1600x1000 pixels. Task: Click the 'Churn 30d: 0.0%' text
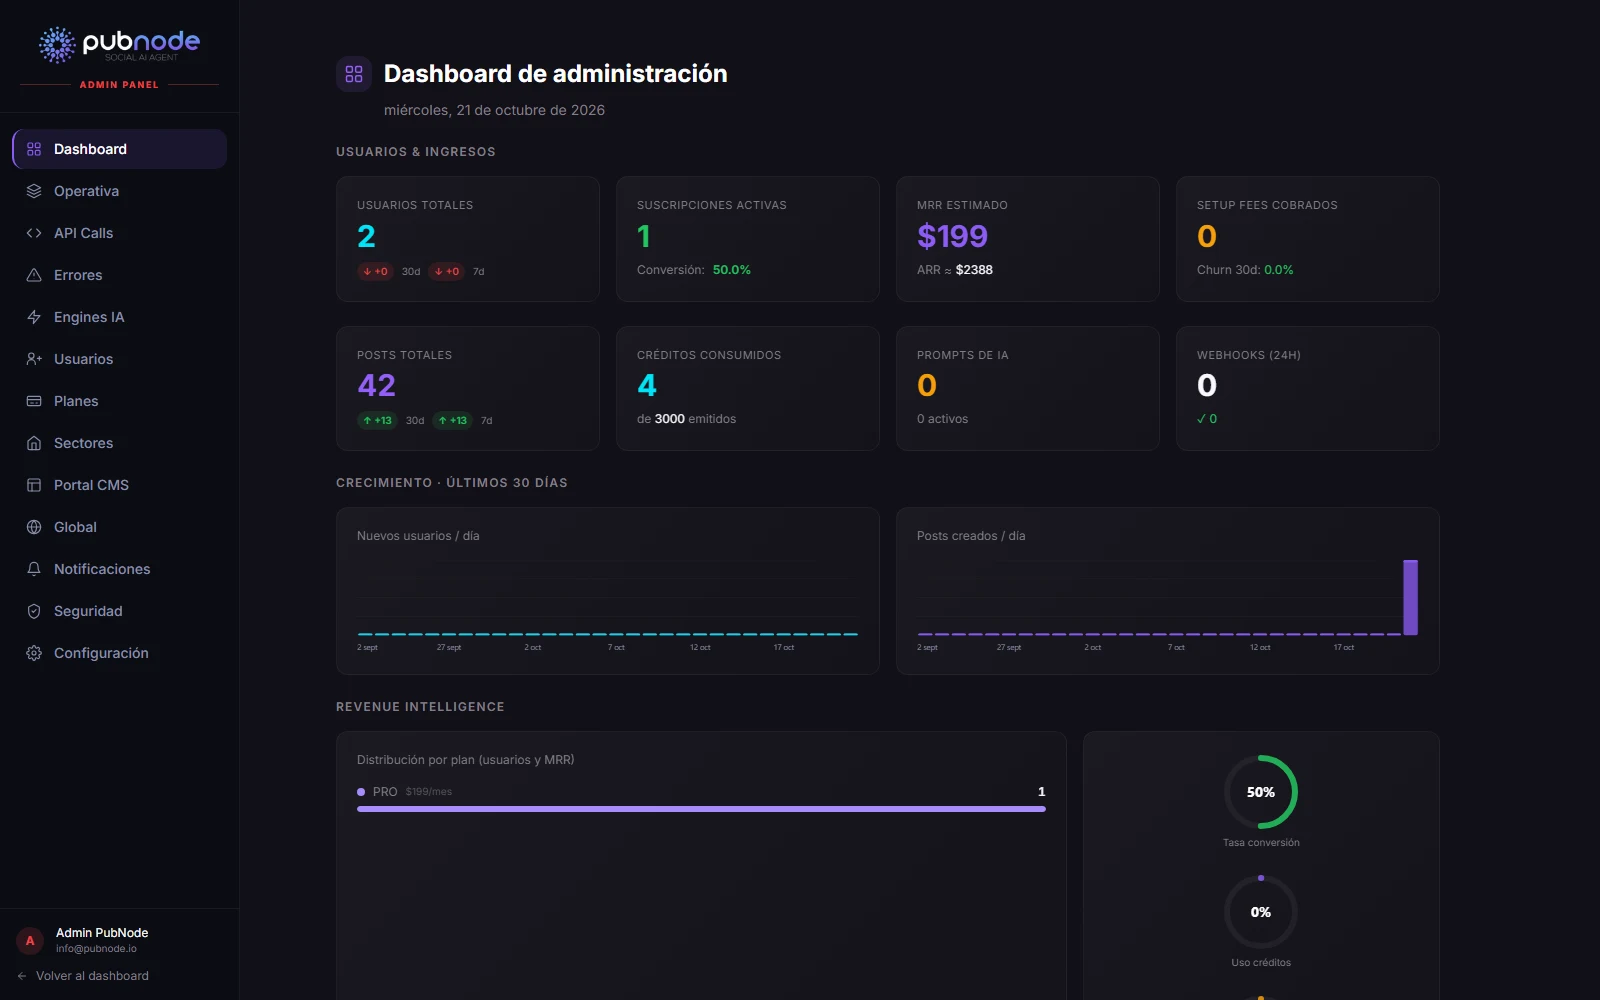(1245, 270)
